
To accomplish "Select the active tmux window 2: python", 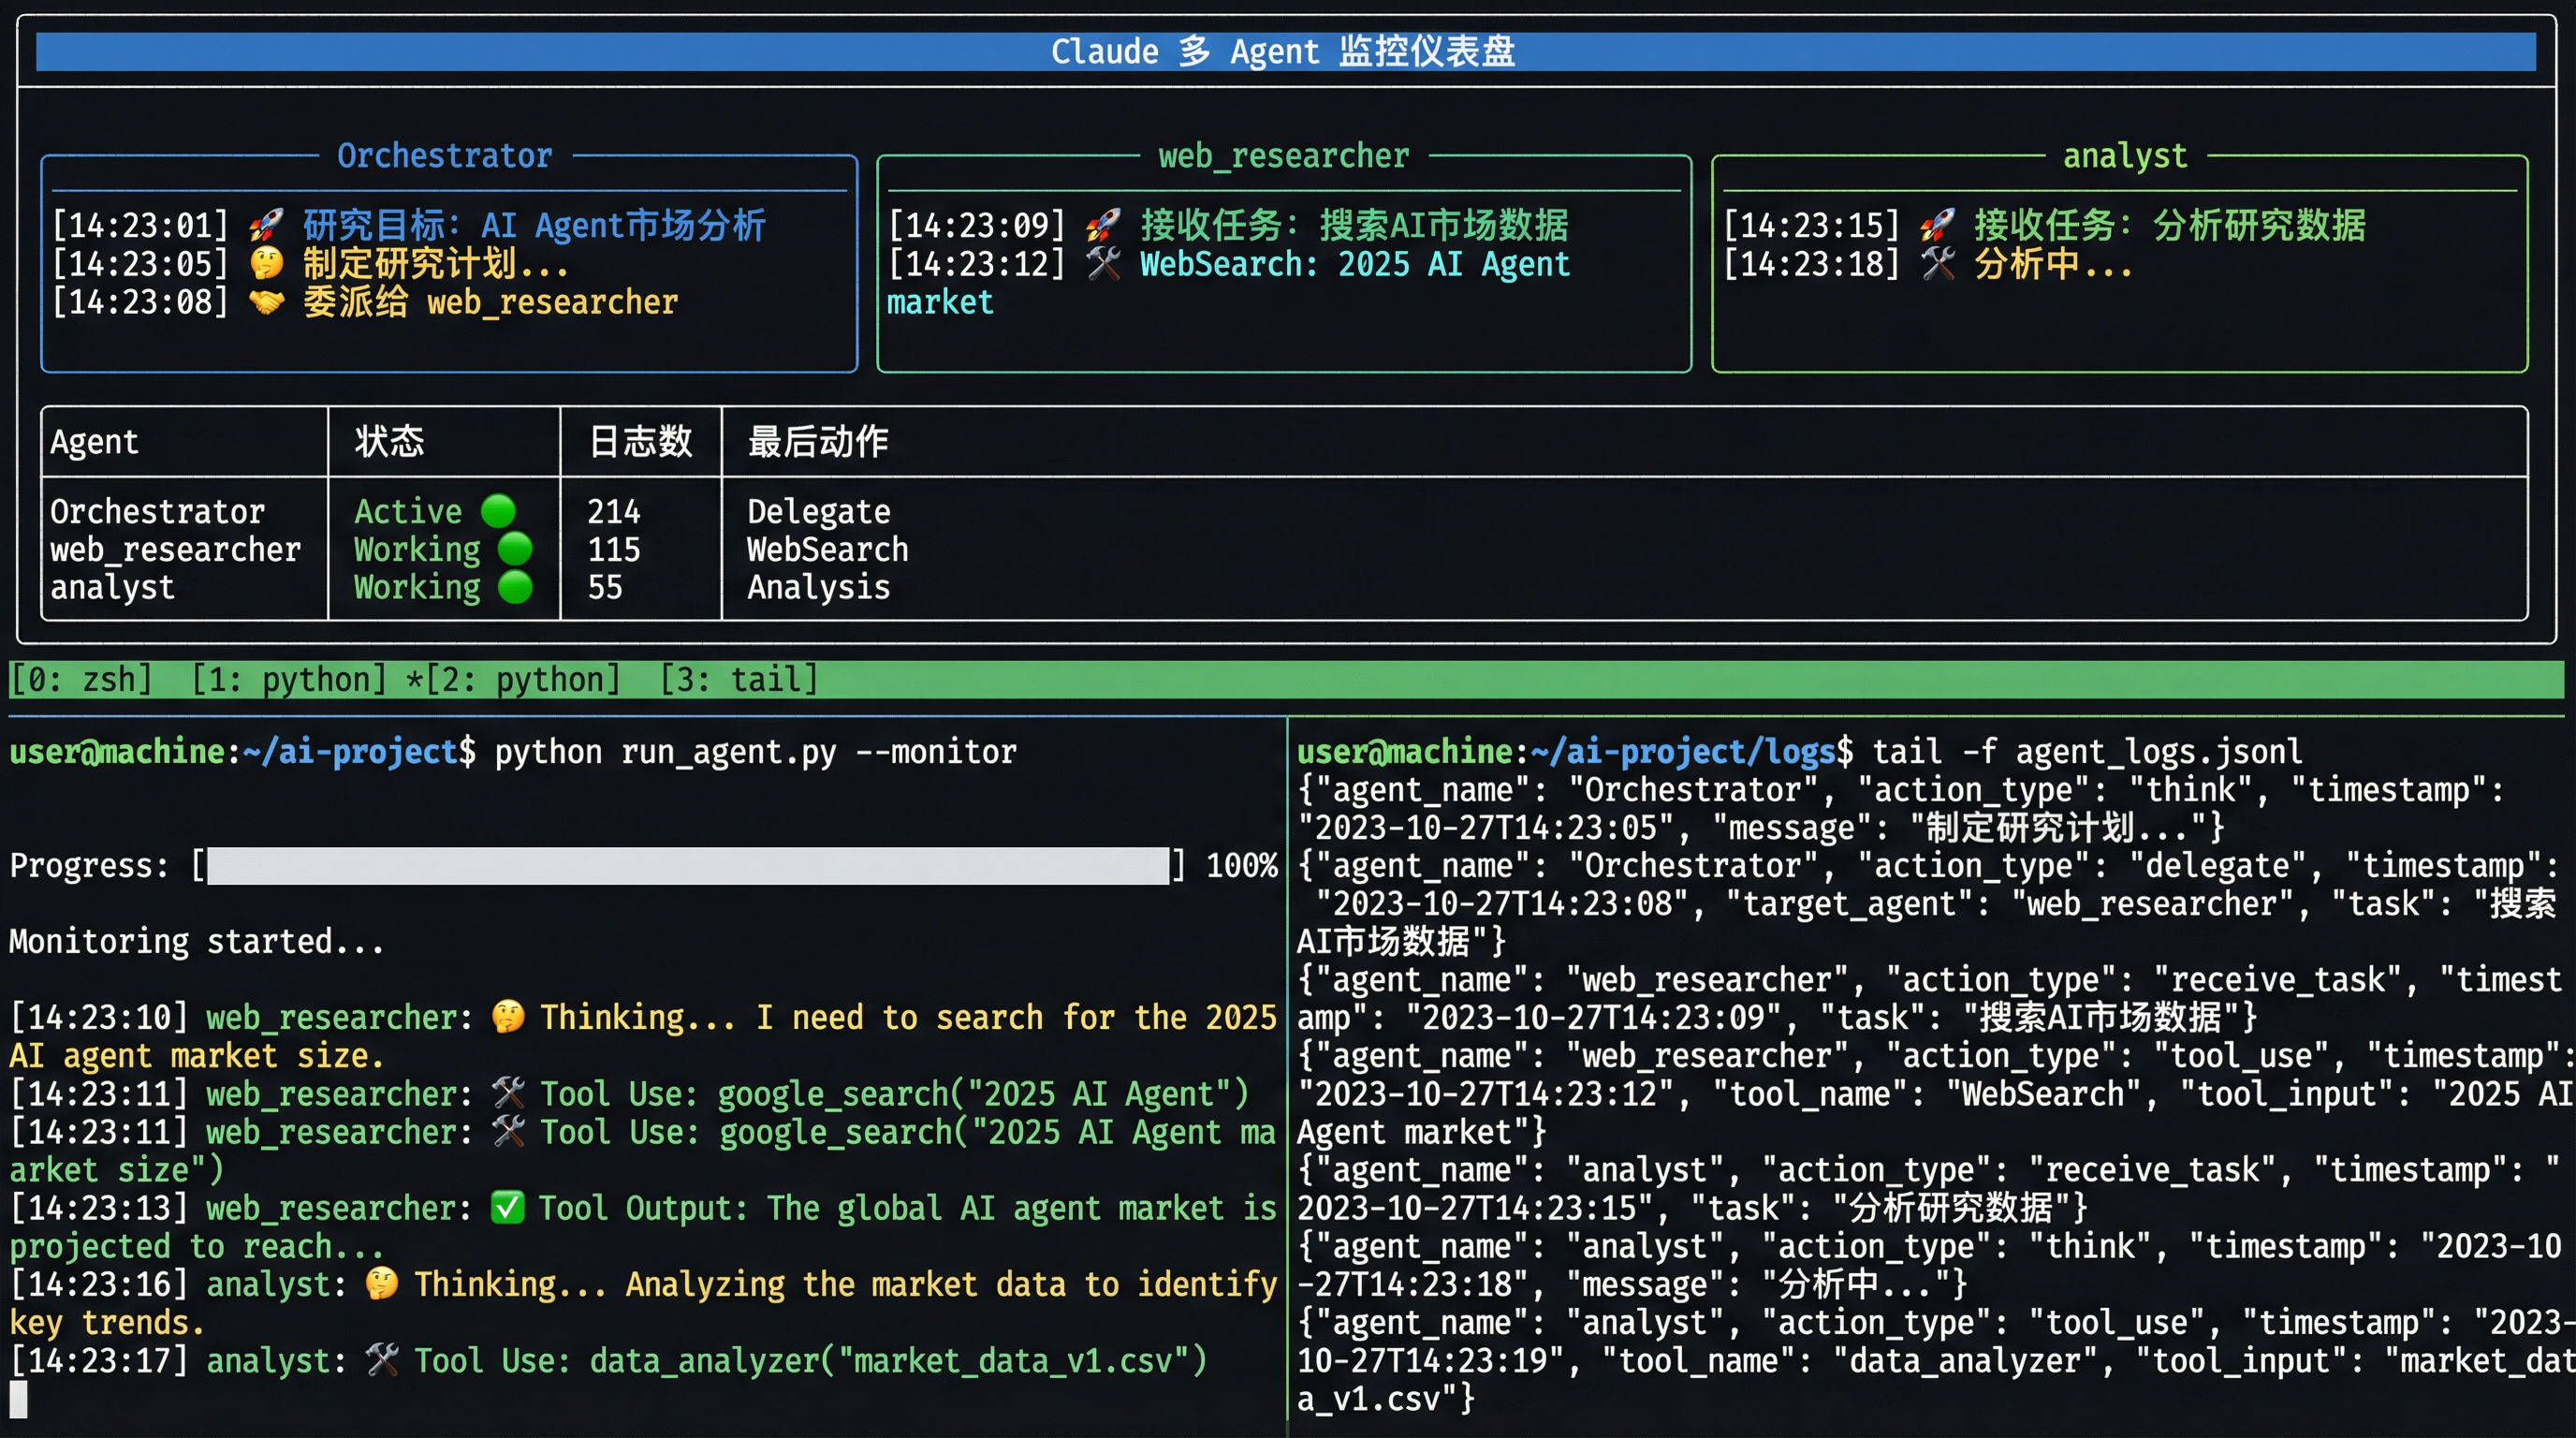I will click(x=513, y=680).
